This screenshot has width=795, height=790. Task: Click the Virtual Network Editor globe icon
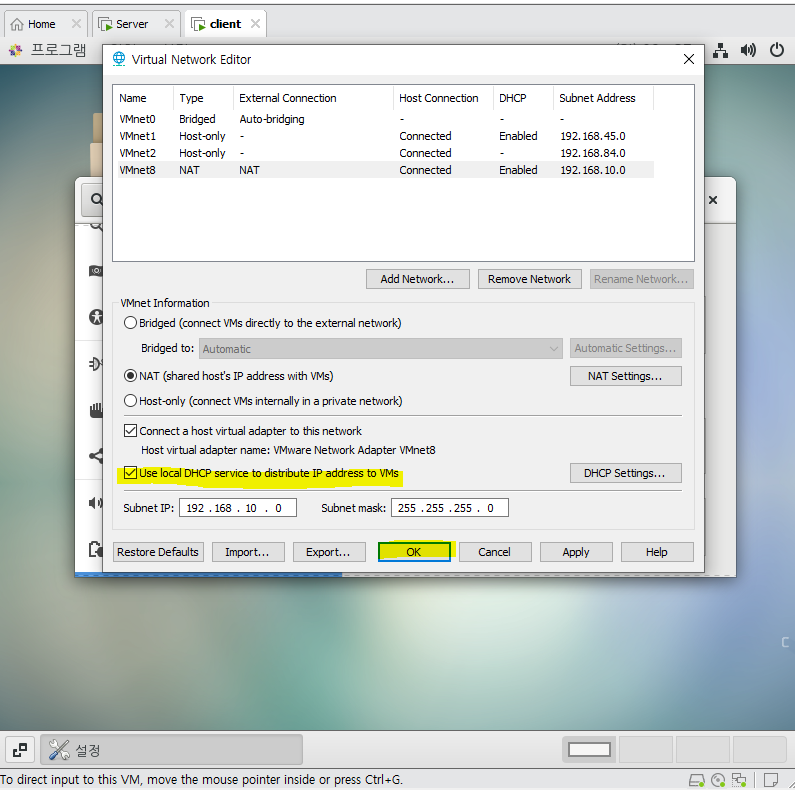click(119, 59)
